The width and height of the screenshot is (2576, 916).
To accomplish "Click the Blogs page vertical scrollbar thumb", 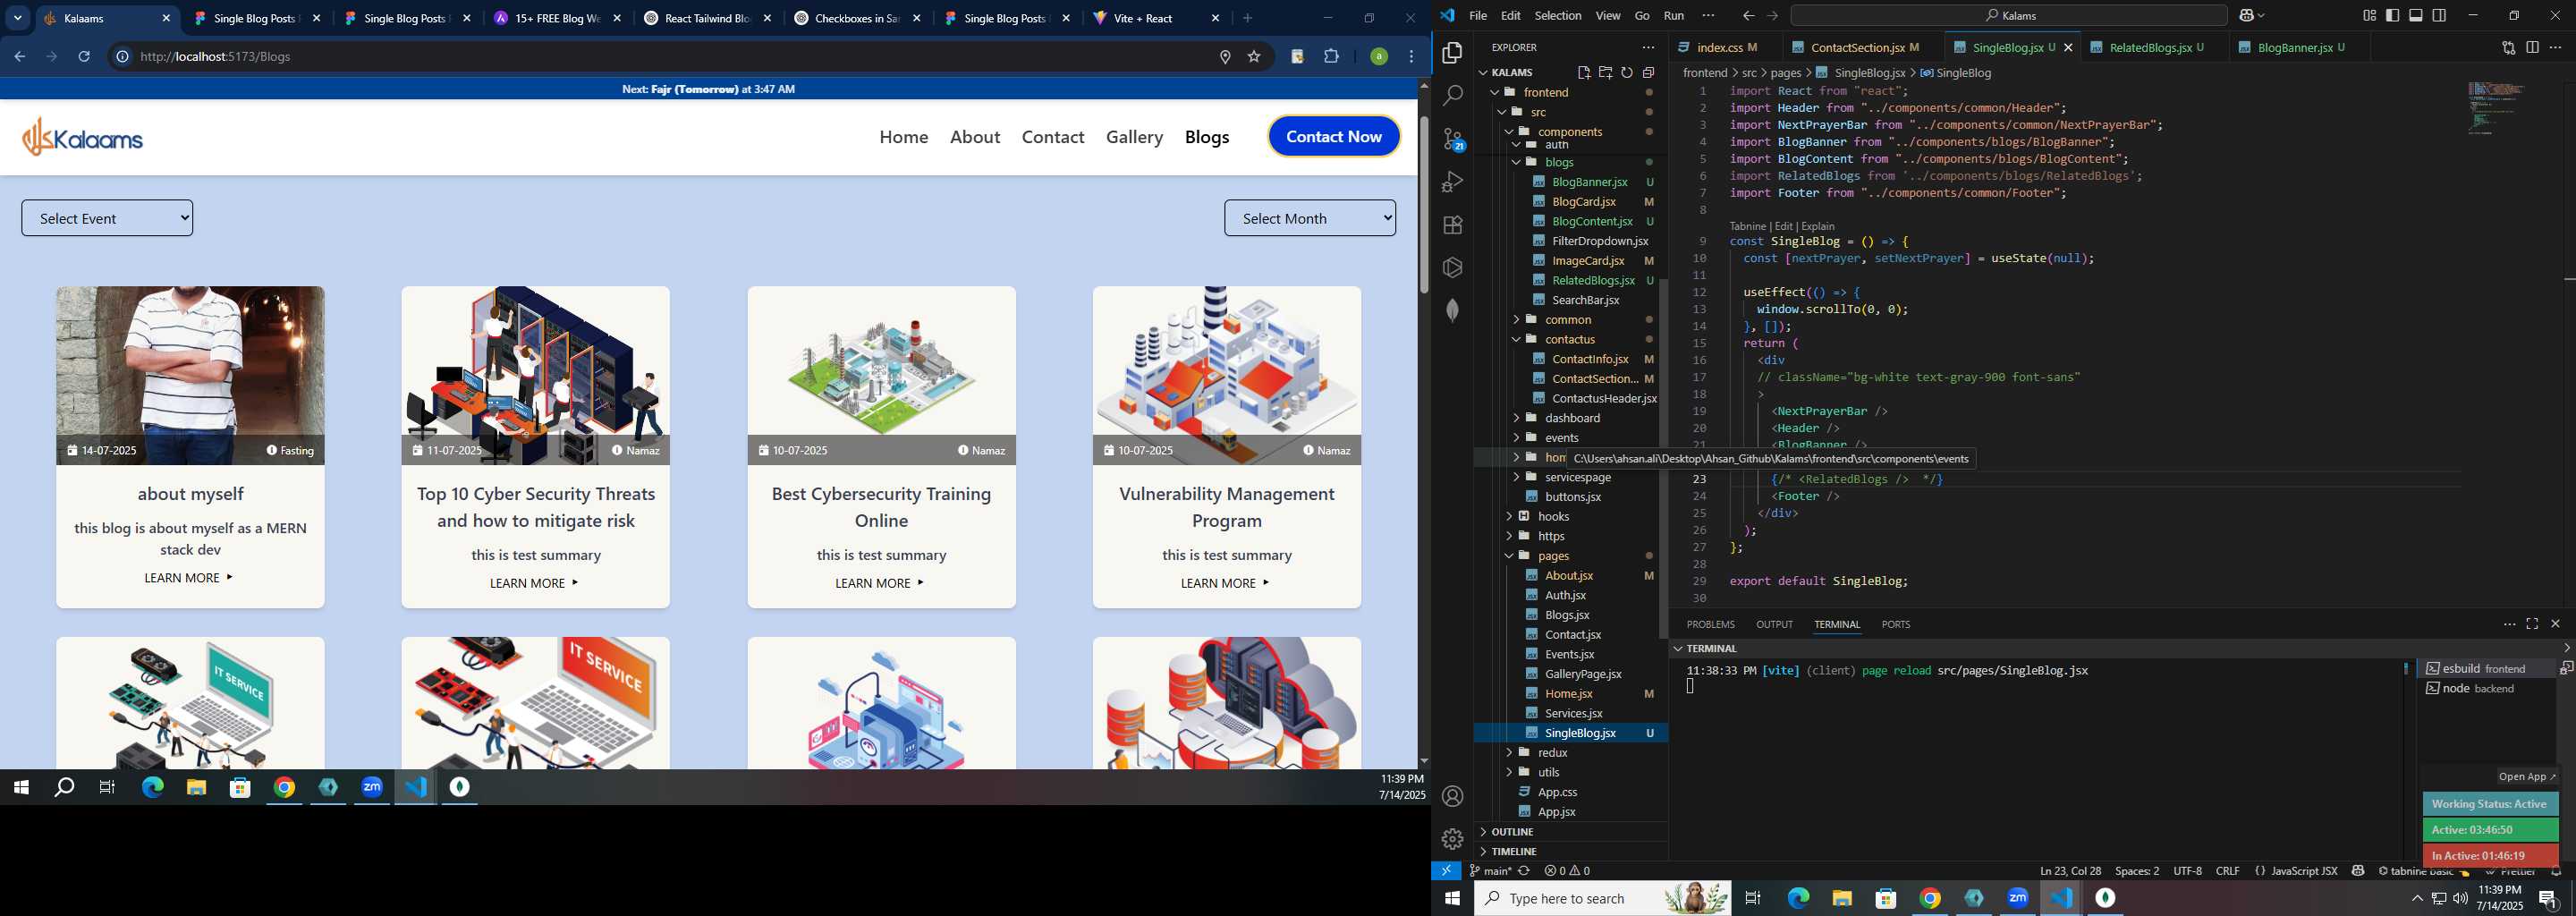I will tap(1423, 205).
